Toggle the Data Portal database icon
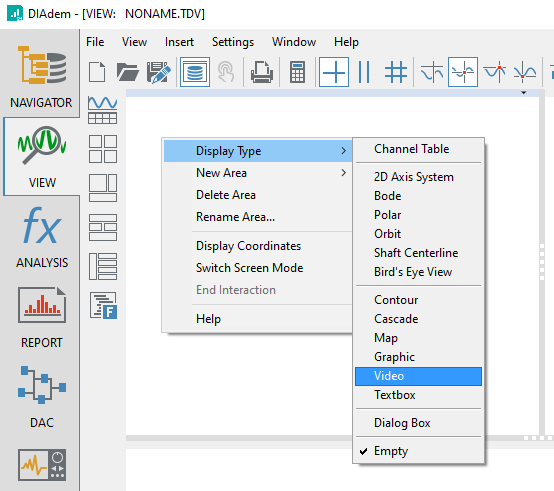Screen dimensions: 554x491 click(195, 72)
